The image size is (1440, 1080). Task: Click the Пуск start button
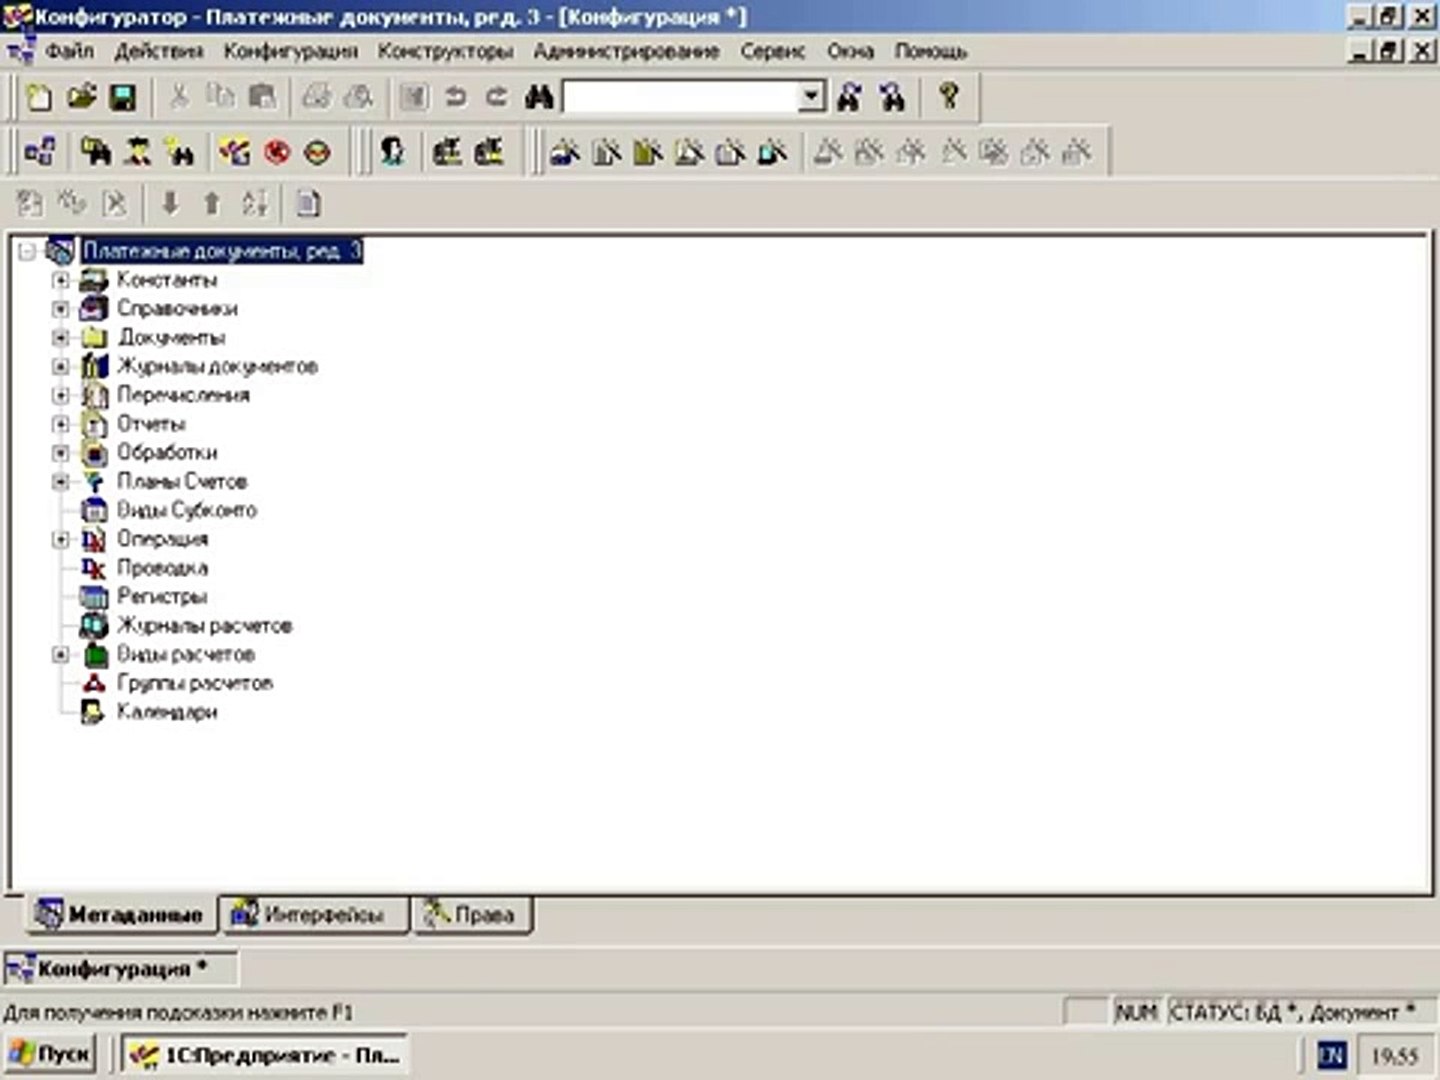50,1054
